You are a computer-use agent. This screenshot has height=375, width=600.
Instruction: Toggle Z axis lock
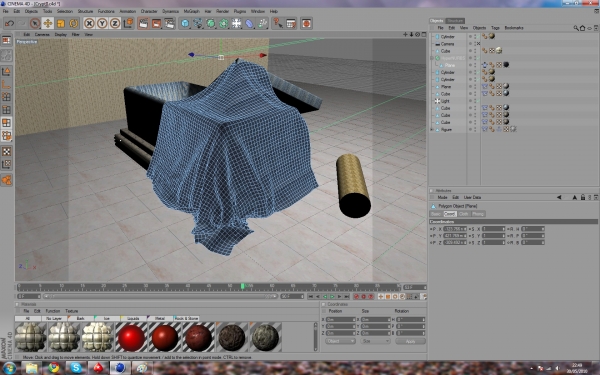click(x=115, y=24)
